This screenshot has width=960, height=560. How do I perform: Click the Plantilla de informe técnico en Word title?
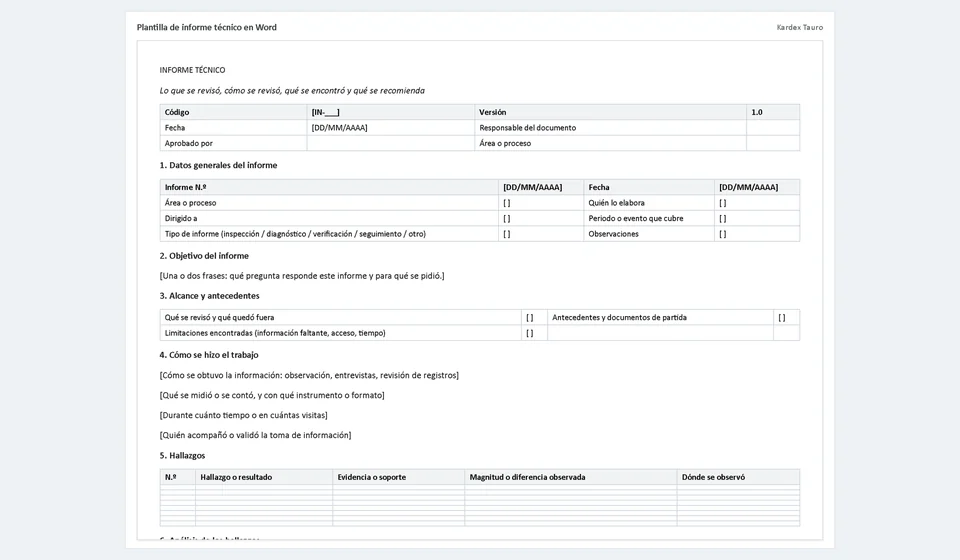click(206, 28)
